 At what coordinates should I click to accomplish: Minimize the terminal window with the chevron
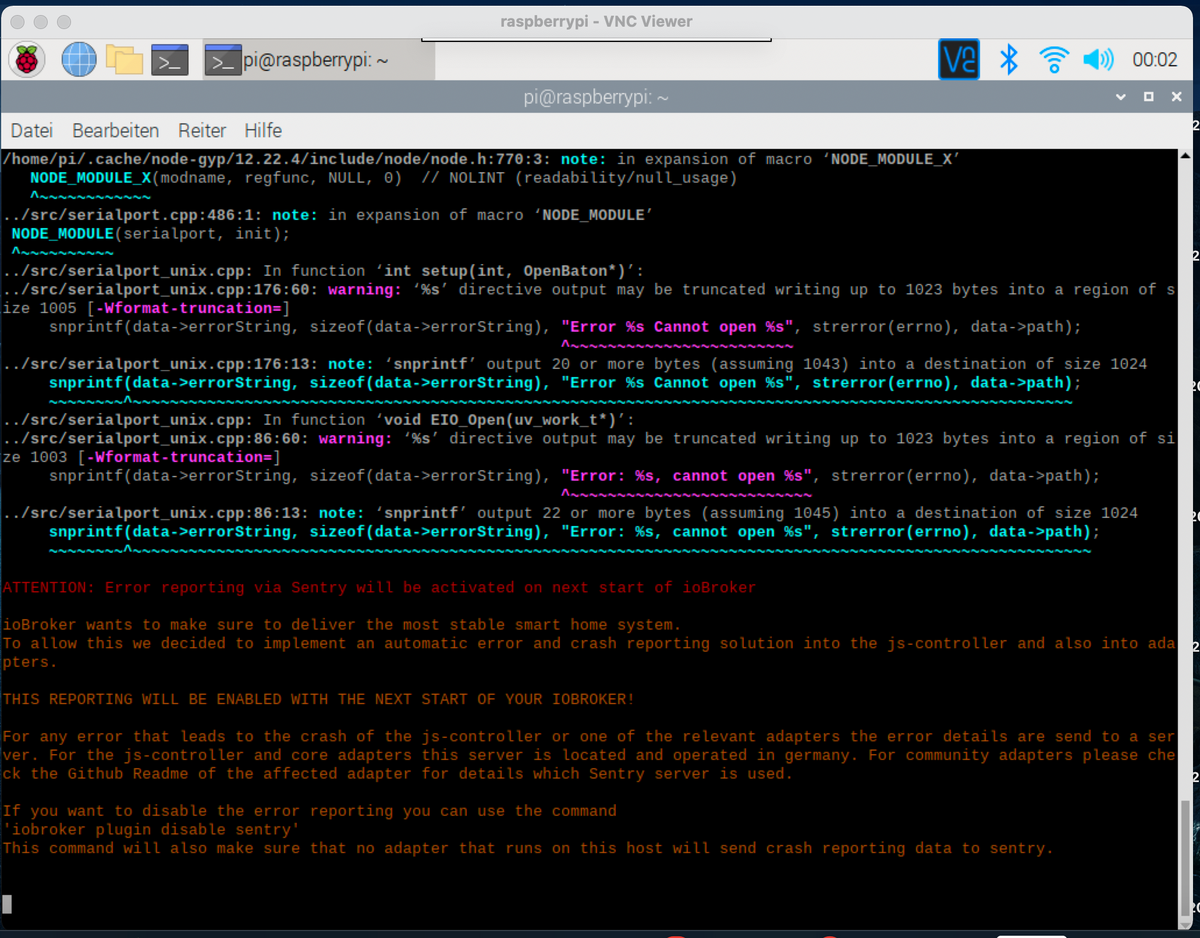[1122, 97]
